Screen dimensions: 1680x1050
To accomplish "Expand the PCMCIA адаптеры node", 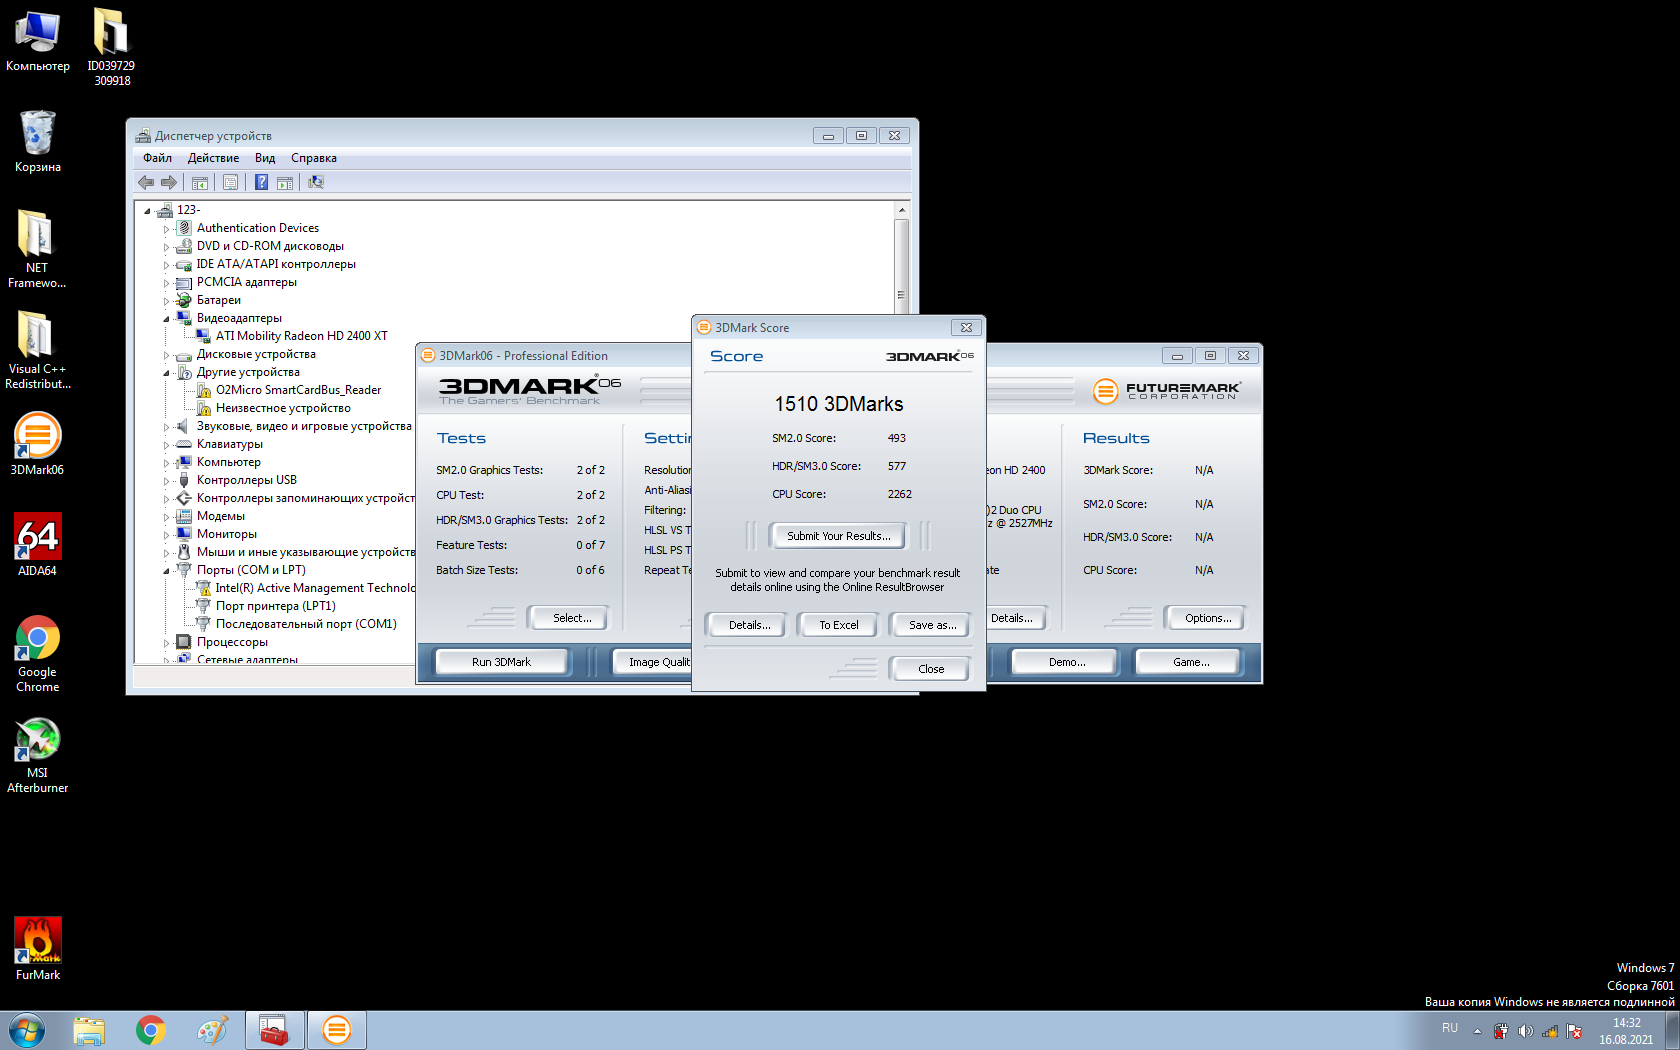I will (x=167, y=283).
